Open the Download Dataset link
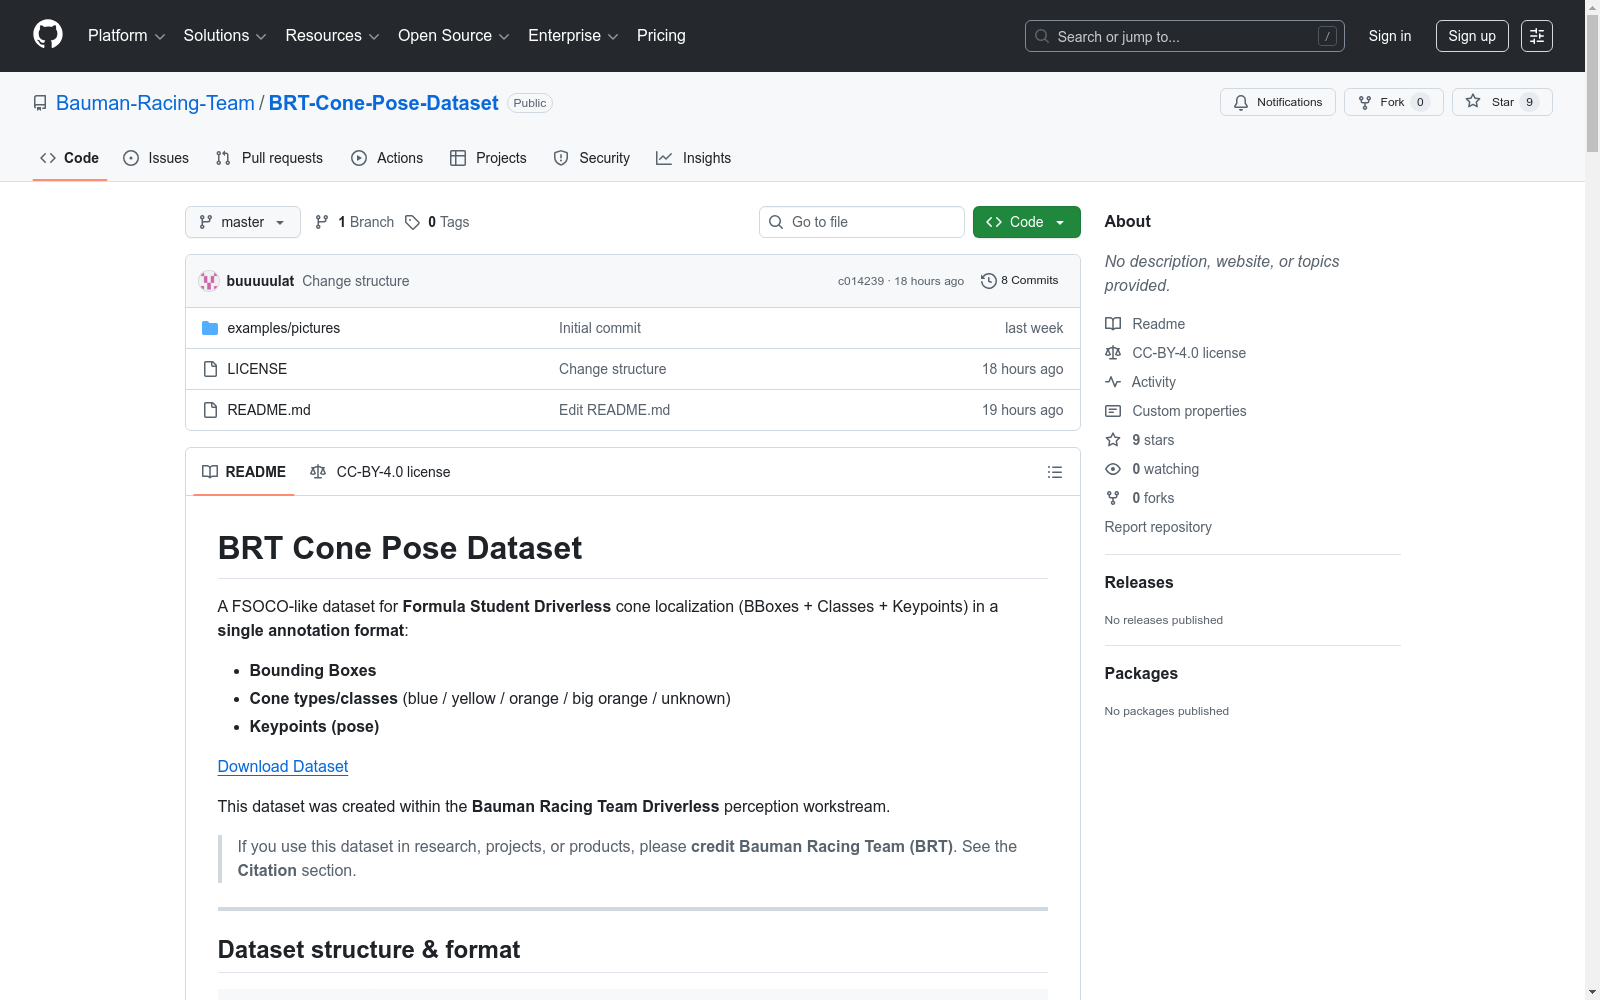 click(x=283, y=766)
